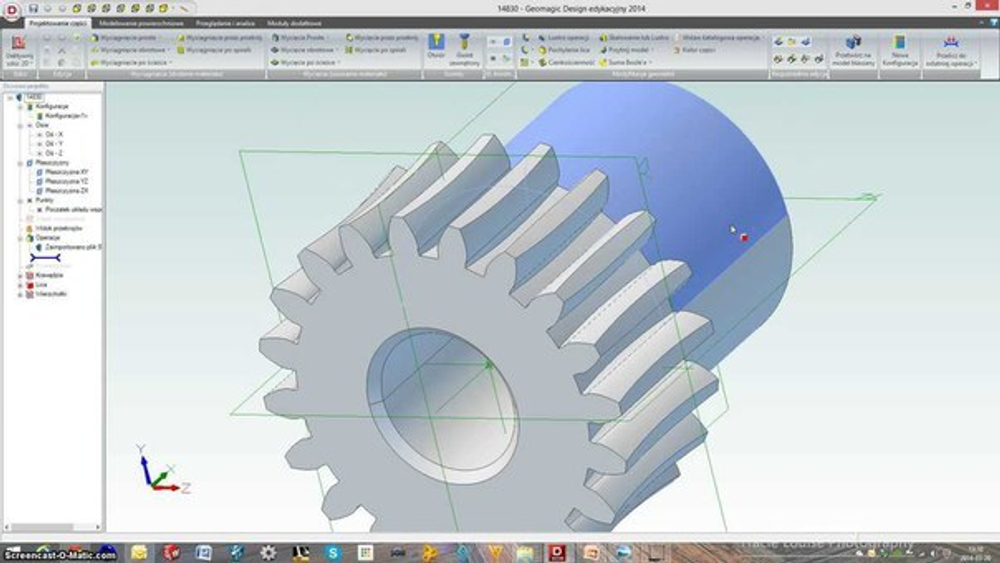The height and width of the screenshot is (563, 1000).
Task: Expand the Wierzchołki tree node
Action: tap(20, 294)
